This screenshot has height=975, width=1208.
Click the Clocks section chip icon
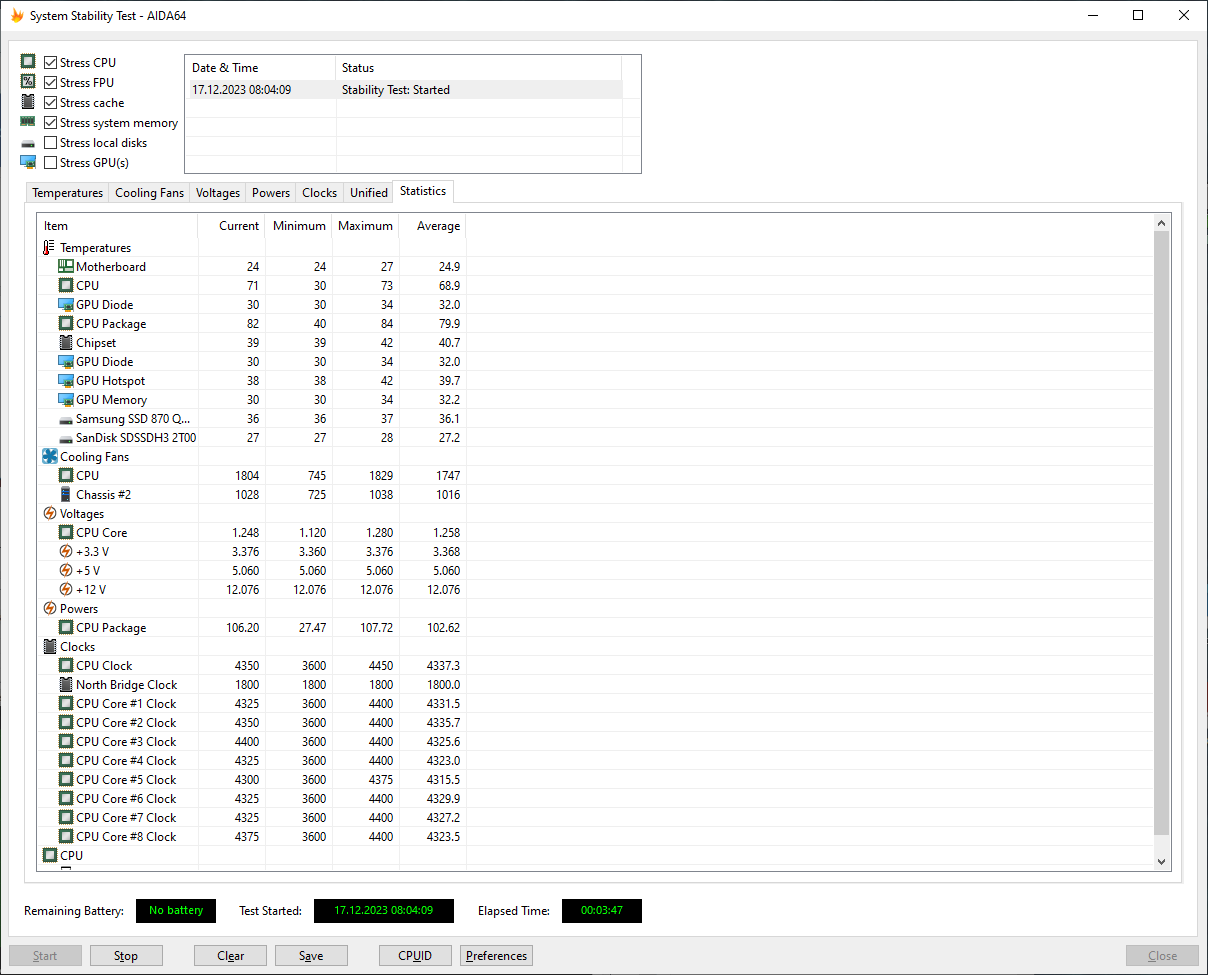(x=50, y=647)
